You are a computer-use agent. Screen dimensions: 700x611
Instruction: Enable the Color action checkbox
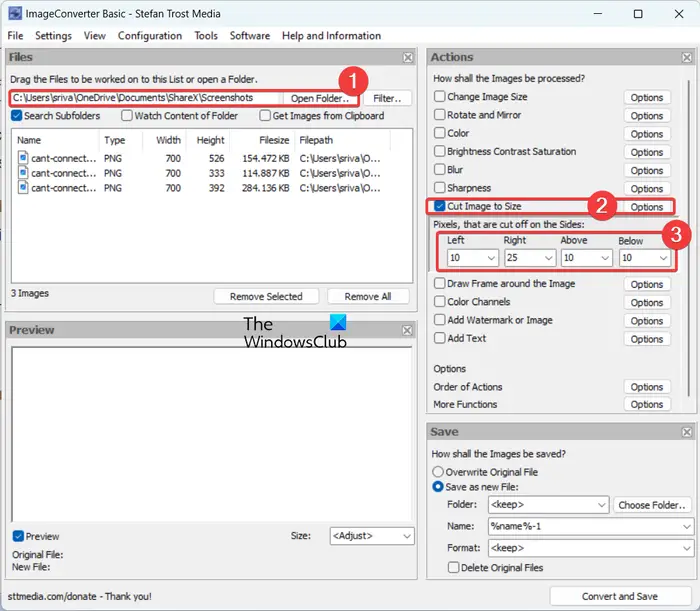pyautogui.click(x=440, y=133)
